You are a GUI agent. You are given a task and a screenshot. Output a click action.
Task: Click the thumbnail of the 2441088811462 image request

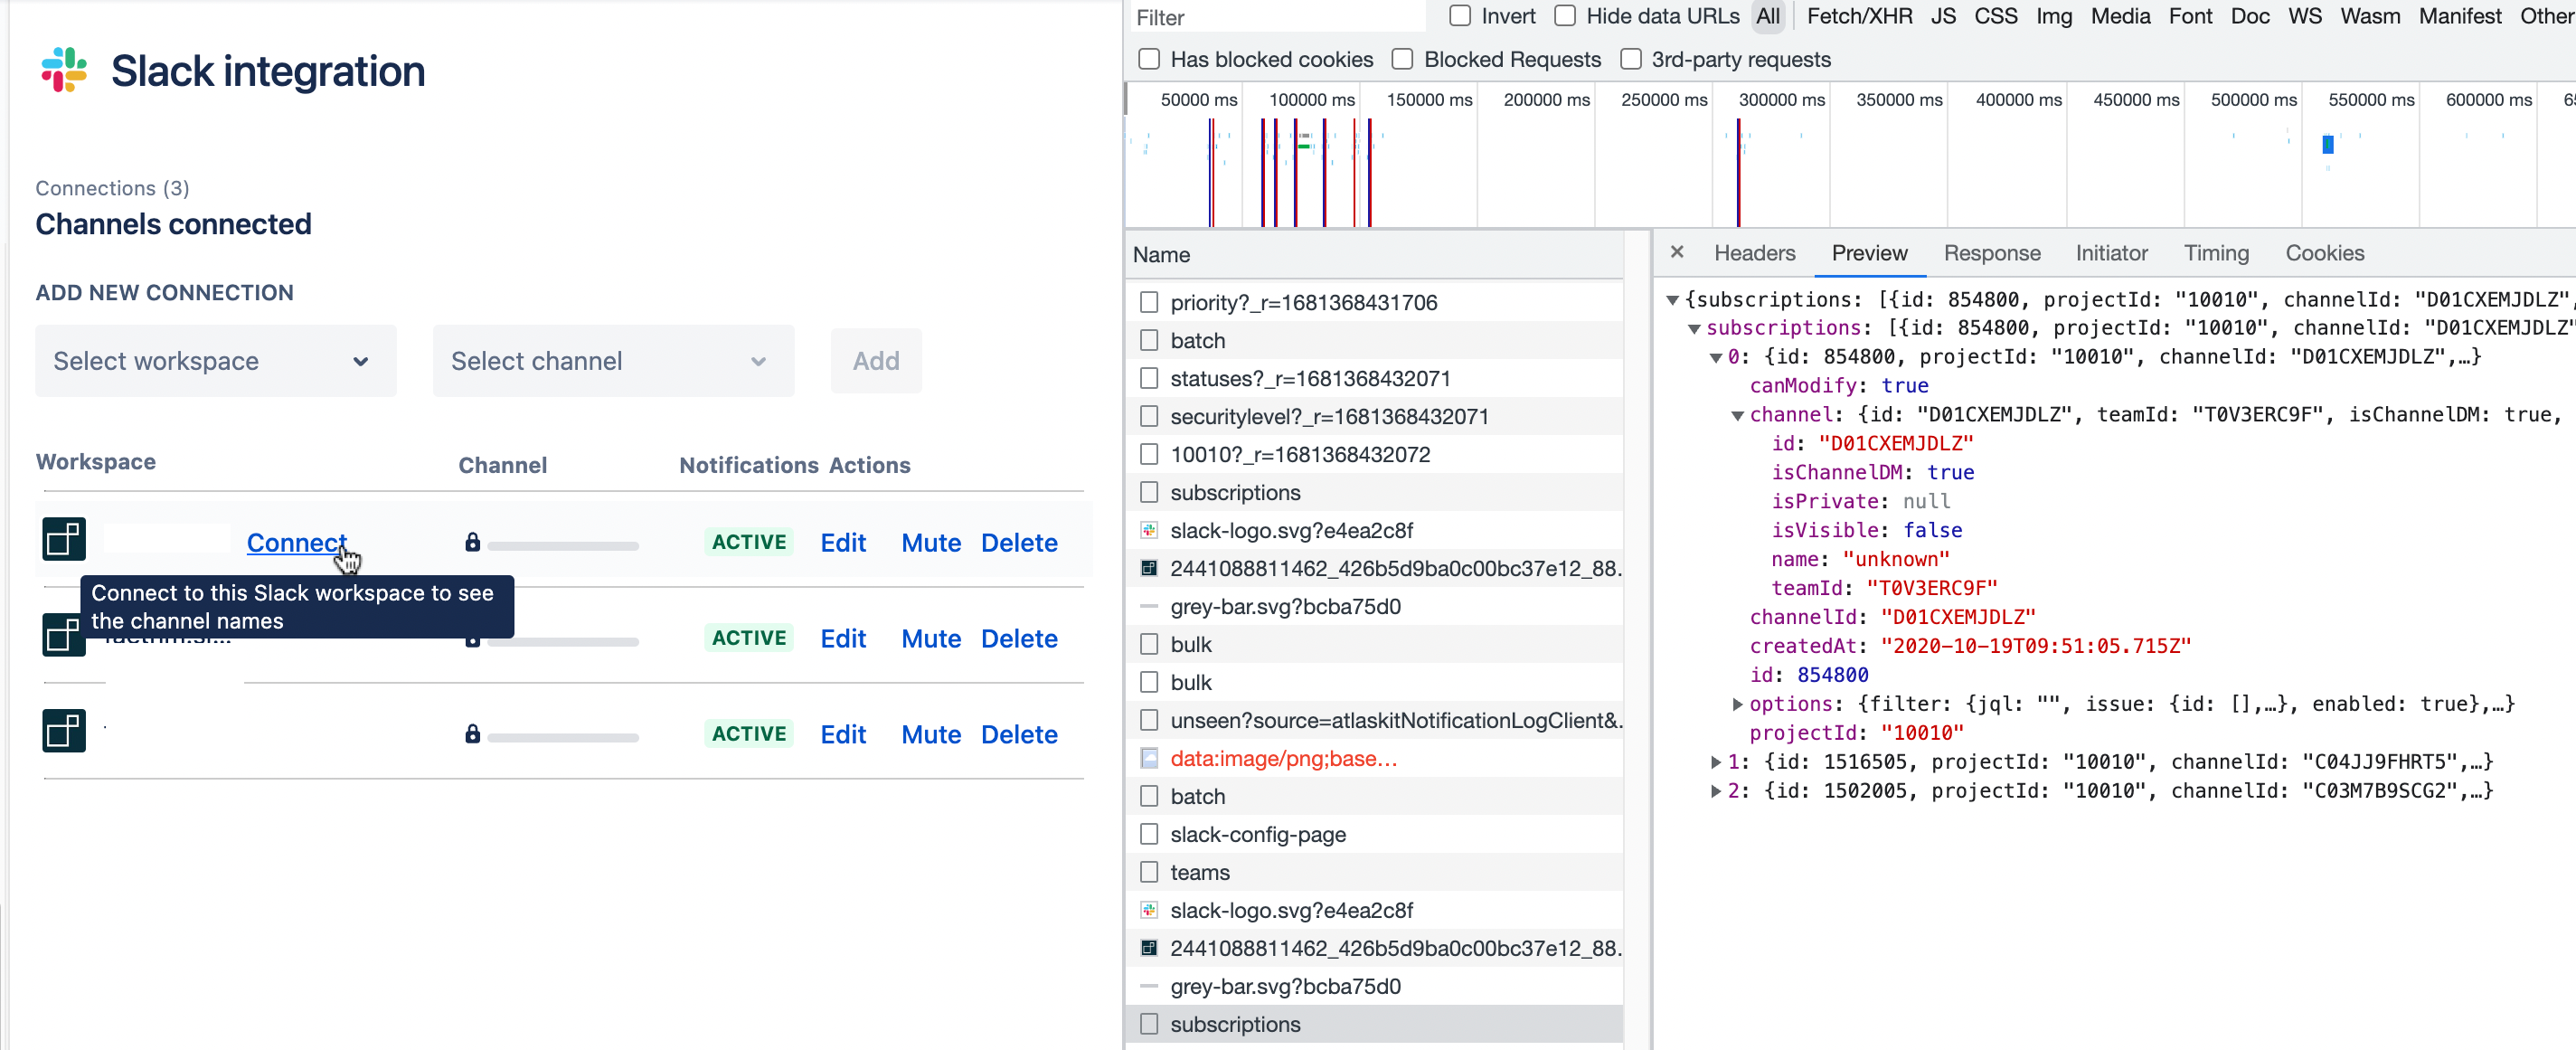1147,568
